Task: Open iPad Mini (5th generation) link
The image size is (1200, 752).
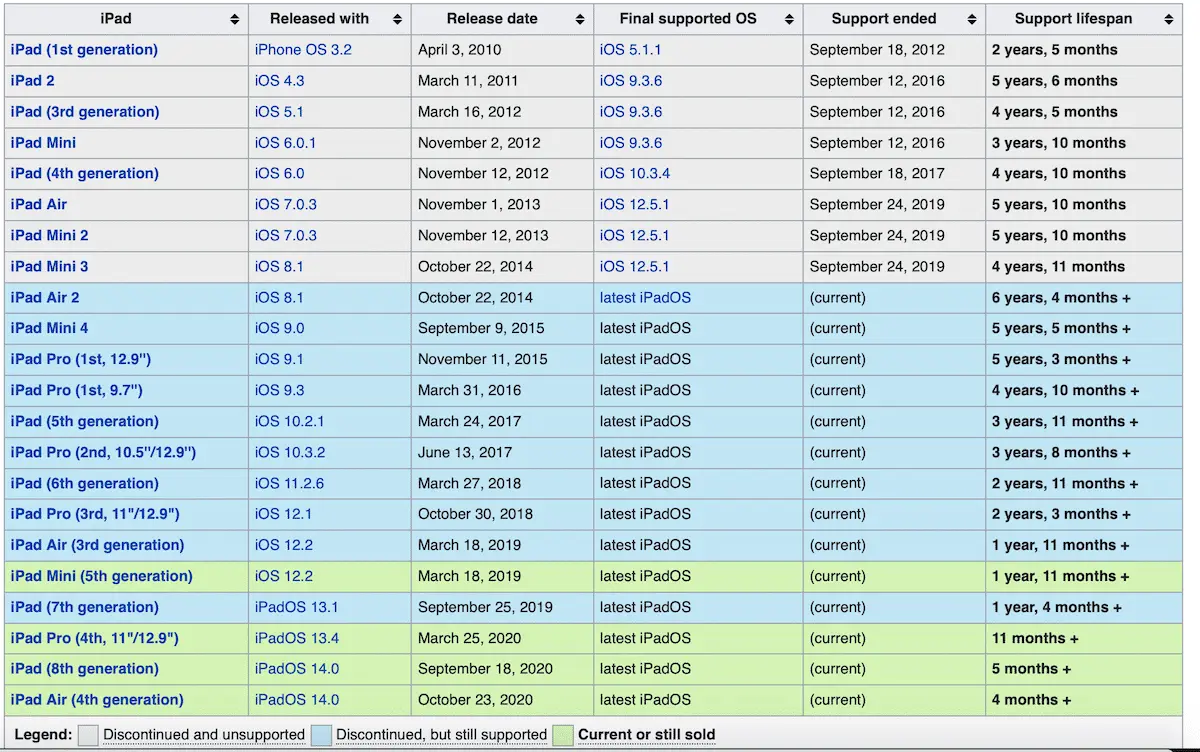Action: tap(101, 576)
